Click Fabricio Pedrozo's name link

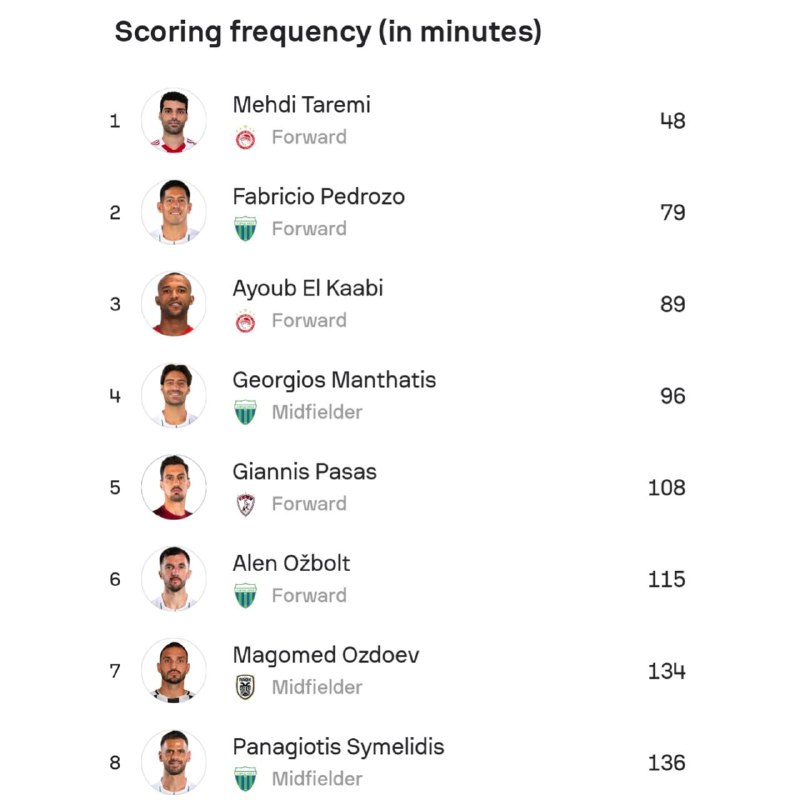tap(318, 196)
